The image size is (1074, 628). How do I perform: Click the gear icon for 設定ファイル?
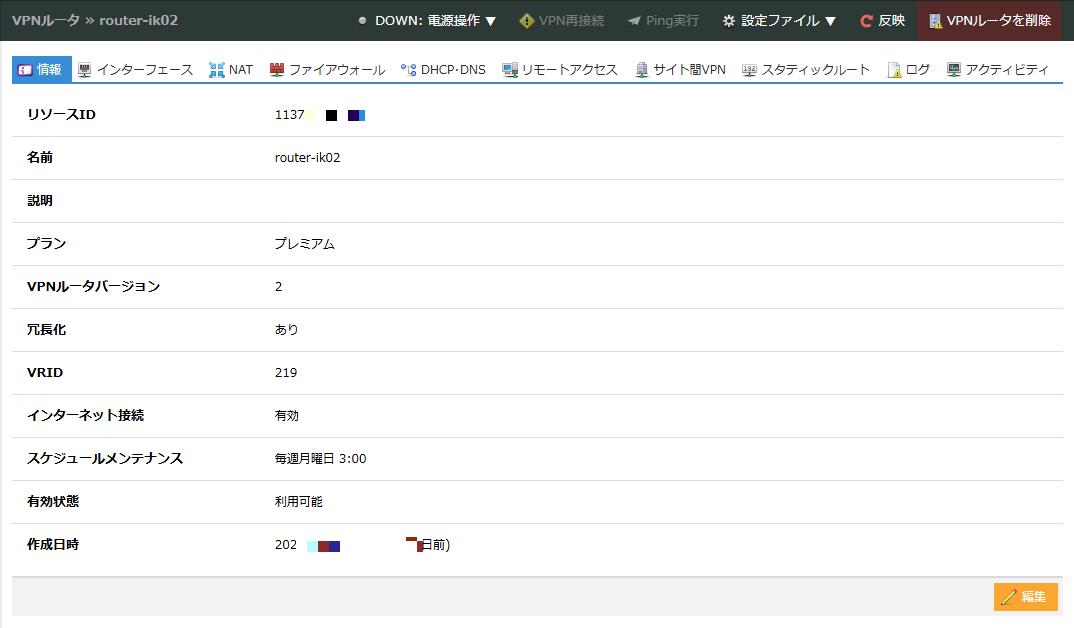729,21
